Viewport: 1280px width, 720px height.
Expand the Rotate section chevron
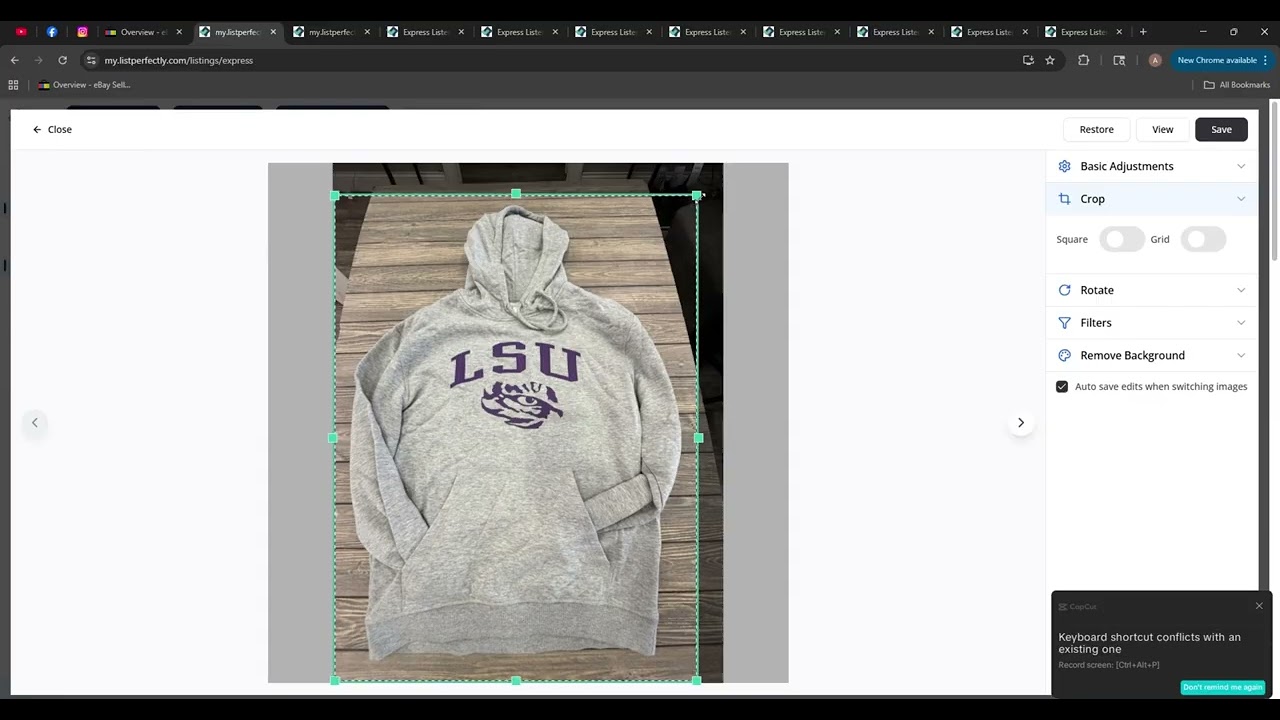[x=1241, y=290]
